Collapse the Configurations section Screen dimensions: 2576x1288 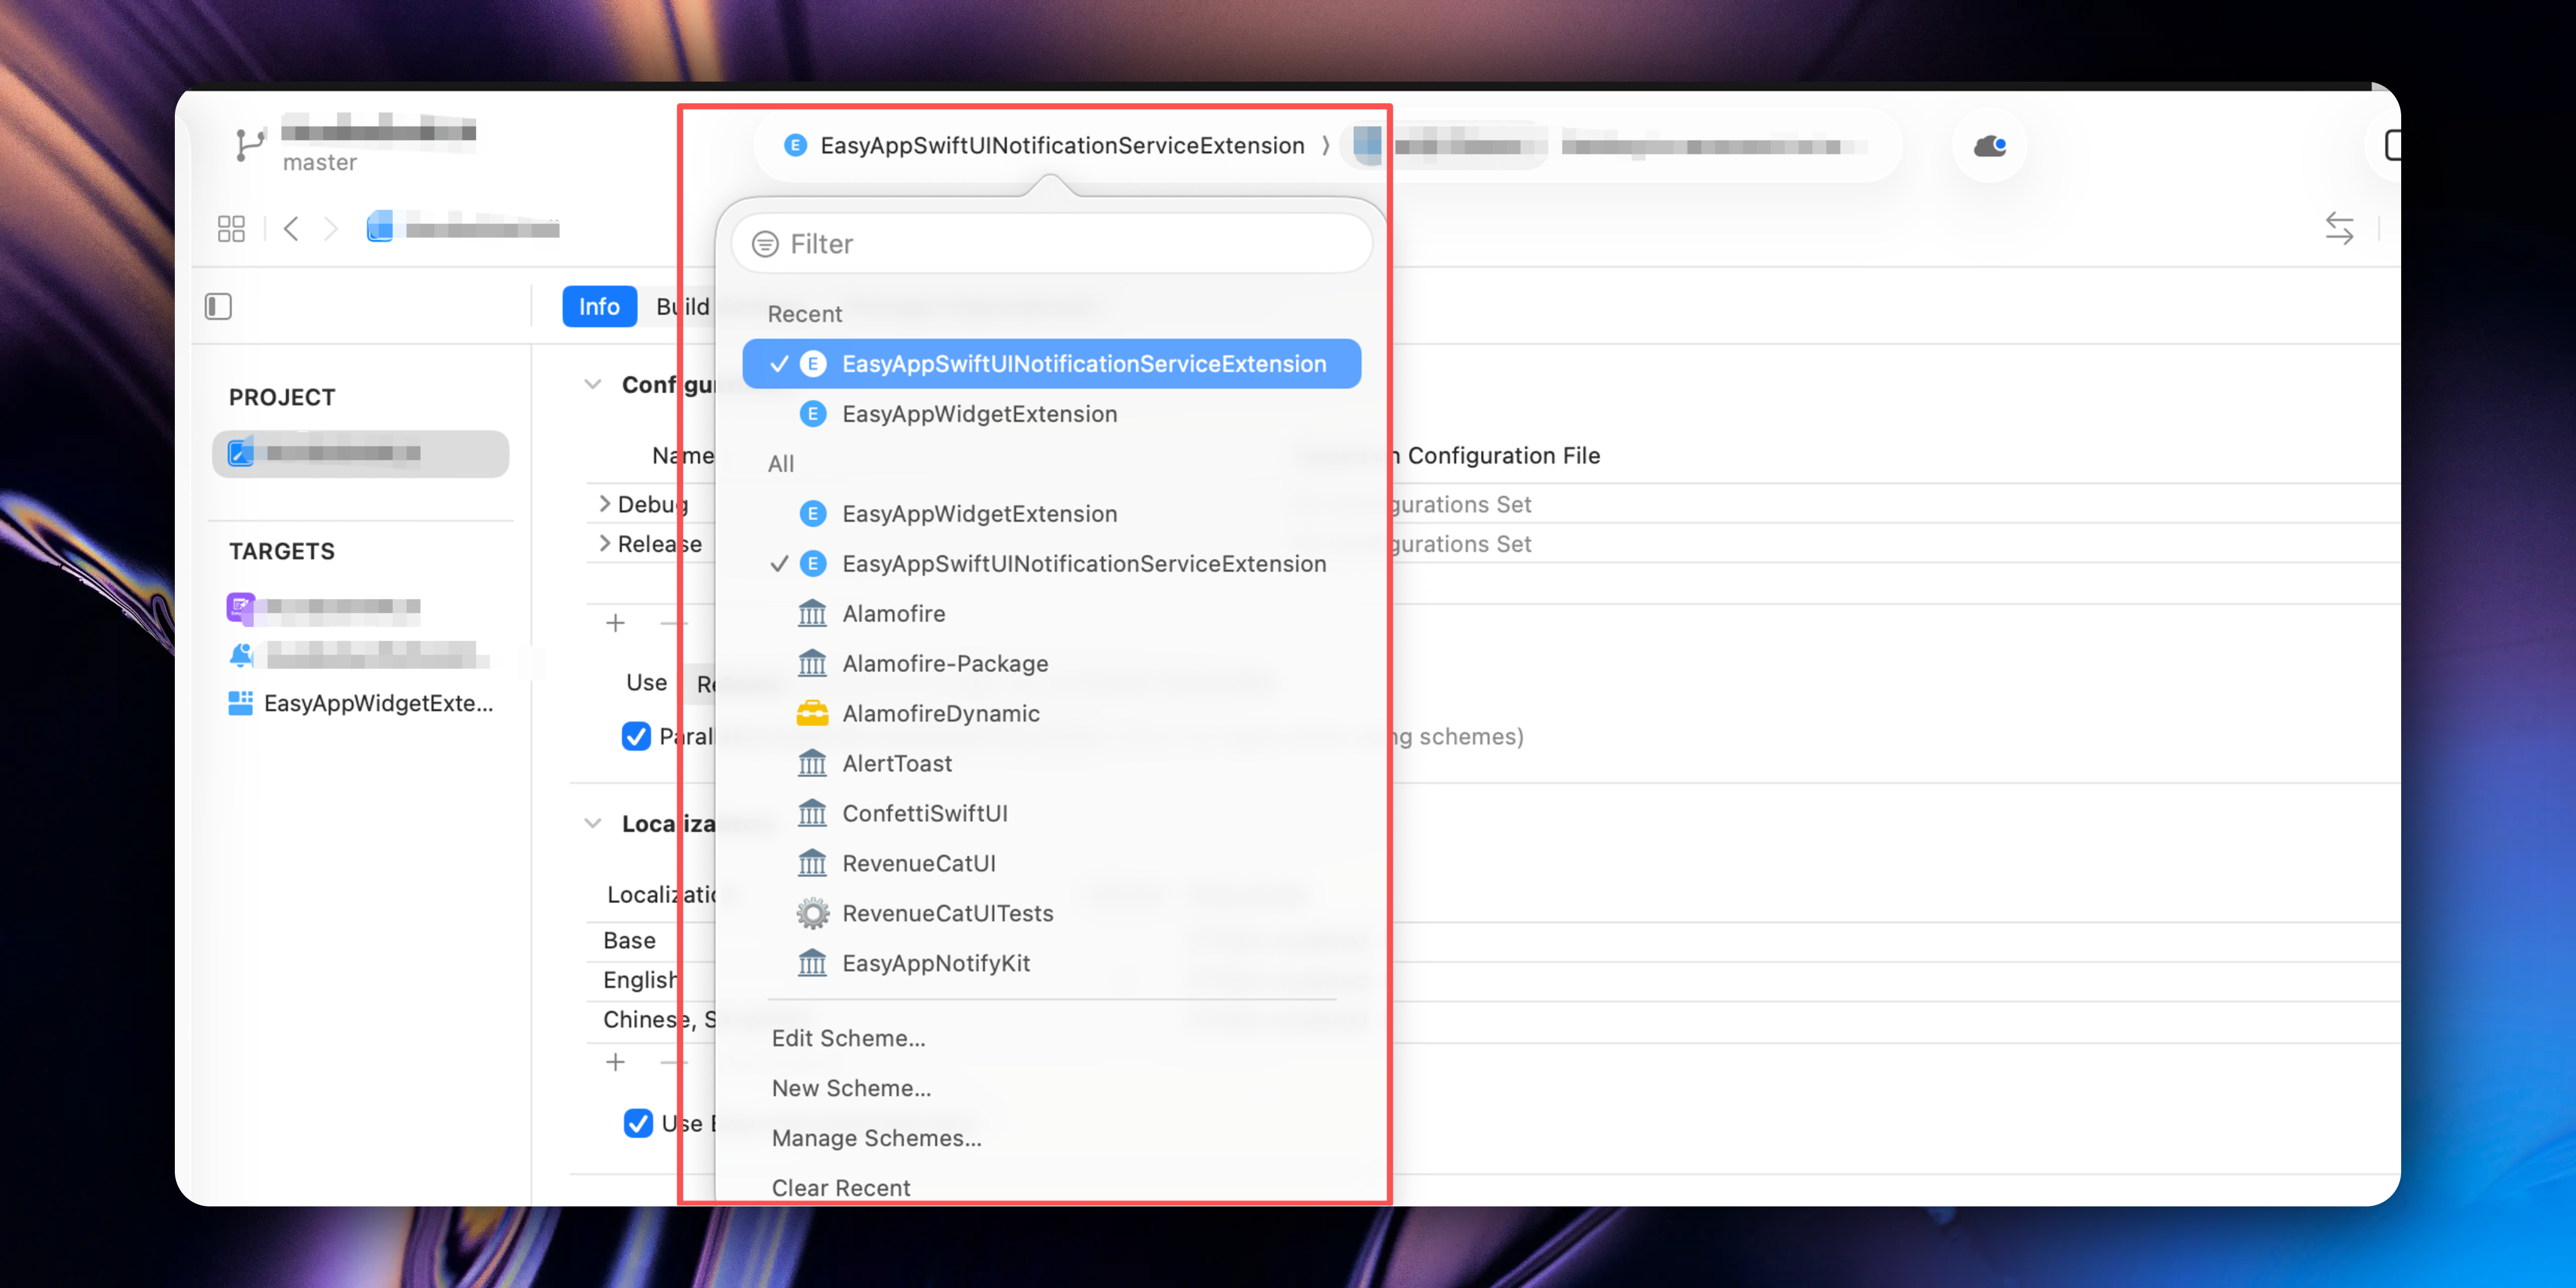593,384
